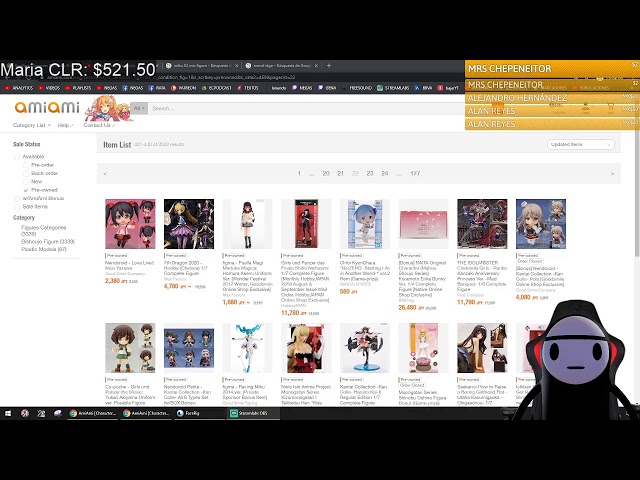Open Nendoroid Love Live Nico Yazawa thumbnail

pyautogui.click(x=130, y=224)
